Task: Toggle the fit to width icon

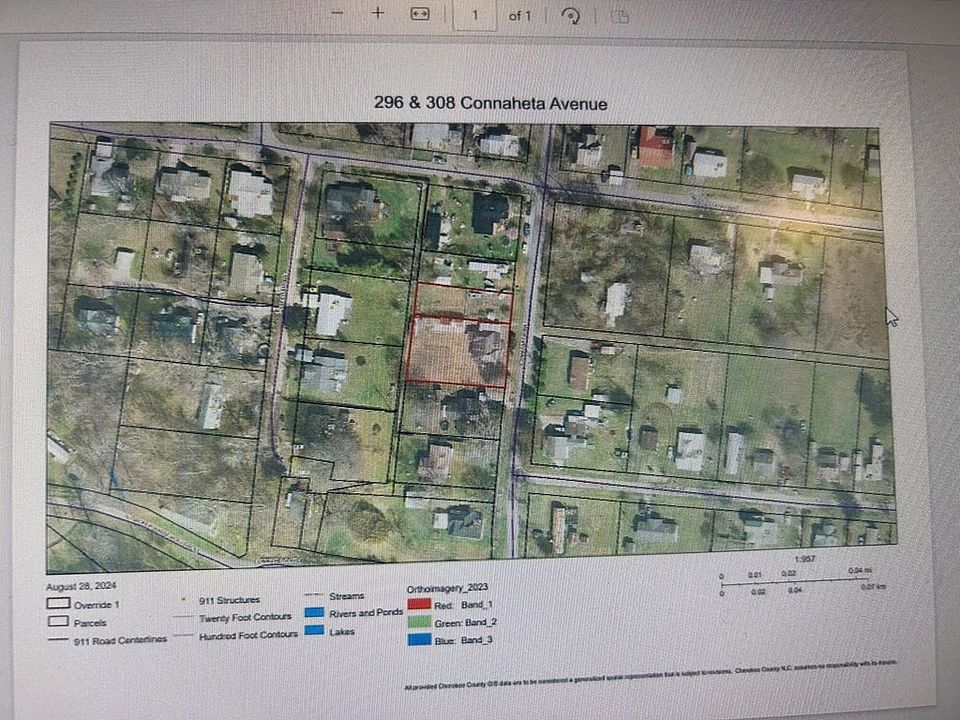Action: click(420, 14)
